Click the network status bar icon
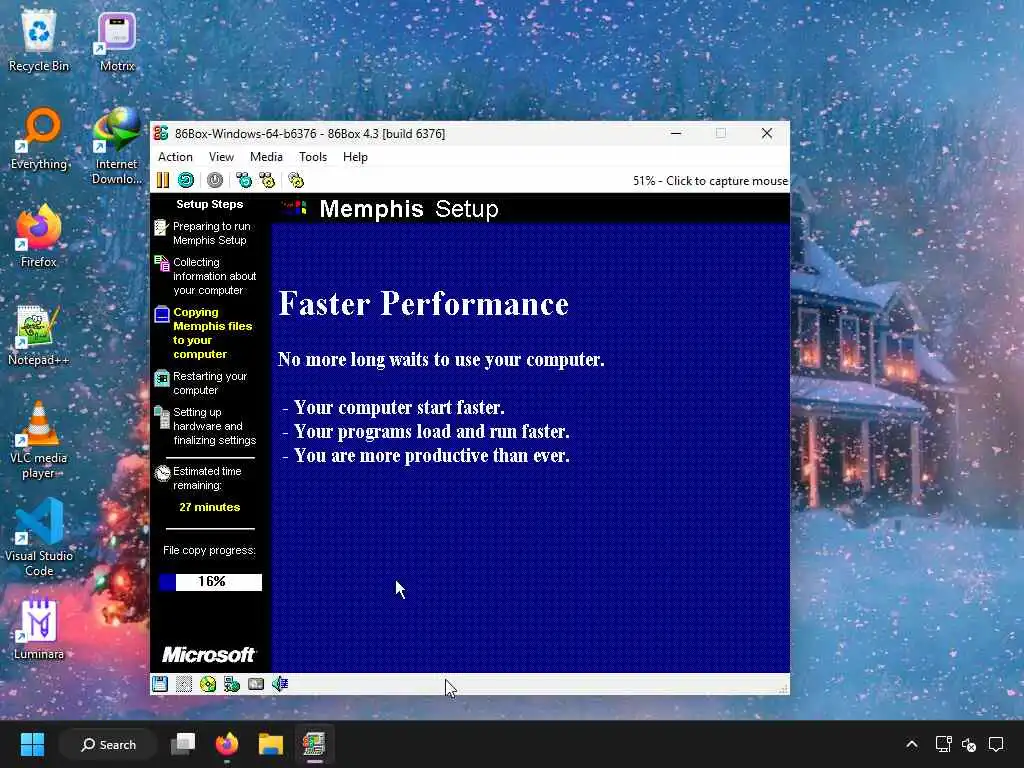 click(232, 684)
